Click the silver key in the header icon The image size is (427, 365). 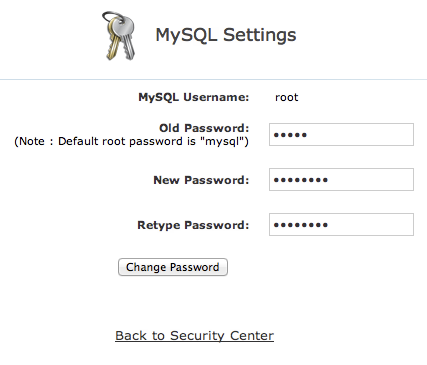pyautogui.click(x=127, y=38)
